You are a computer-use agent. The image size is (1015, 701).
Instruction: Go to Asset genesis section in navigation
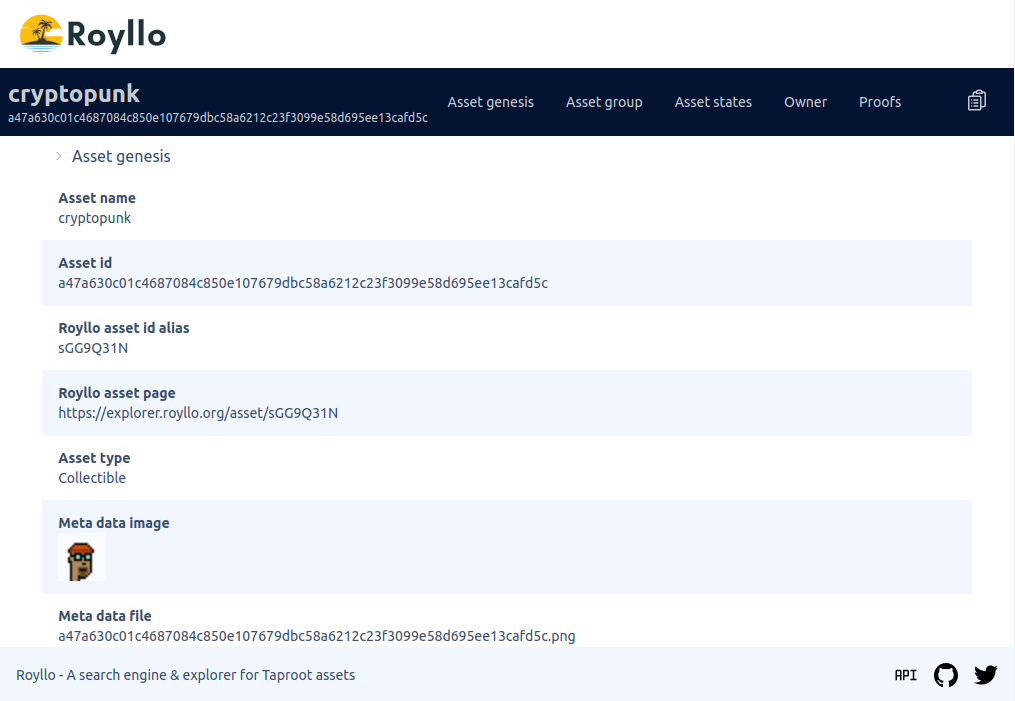(x=491, y=102)
